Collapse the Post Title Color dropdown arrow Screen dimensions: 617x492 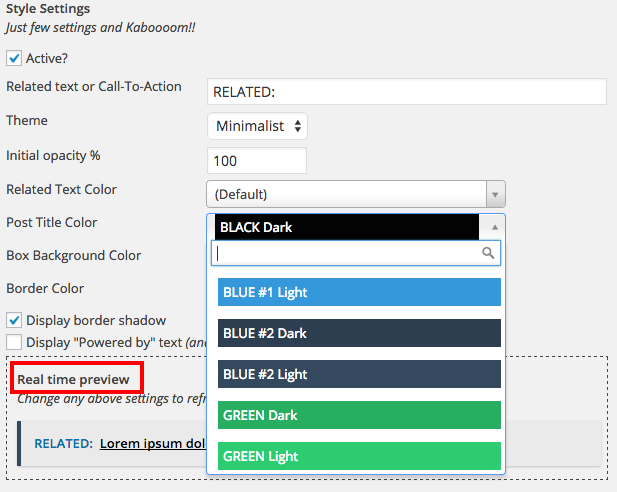[x=493, y=227]
